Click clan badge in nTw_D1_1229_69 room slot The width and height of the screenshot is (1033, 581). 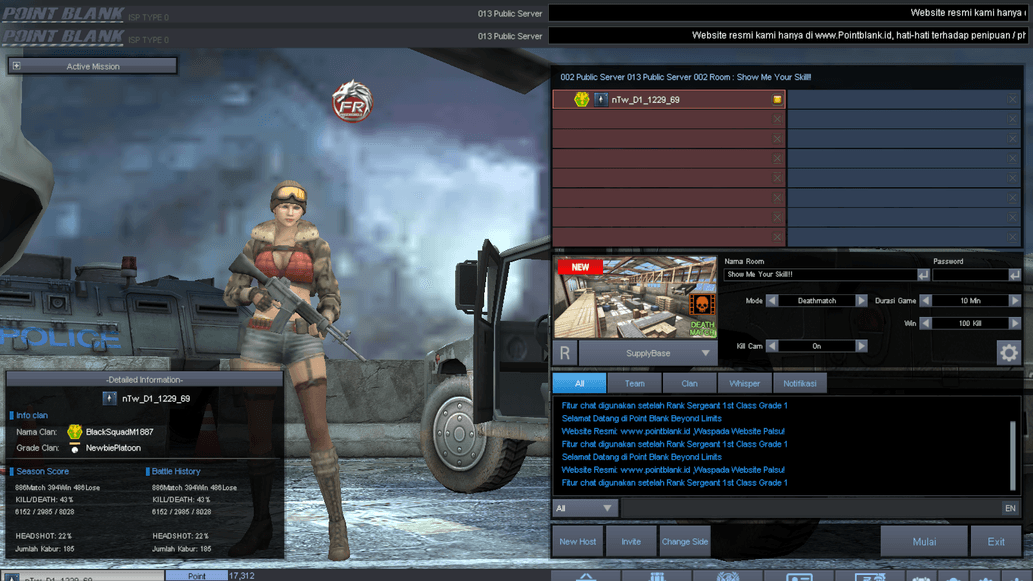(x=581, y=99)
